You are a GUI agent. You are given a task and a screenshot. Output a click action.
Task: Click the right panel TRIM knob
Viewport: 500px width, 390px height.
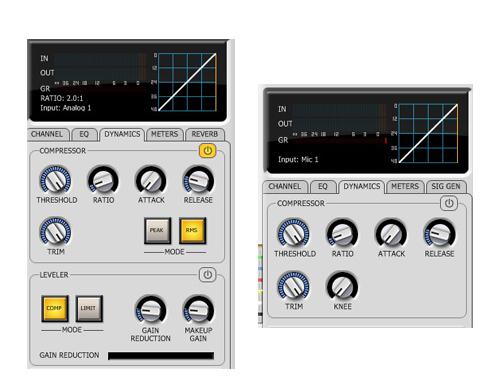293,287
